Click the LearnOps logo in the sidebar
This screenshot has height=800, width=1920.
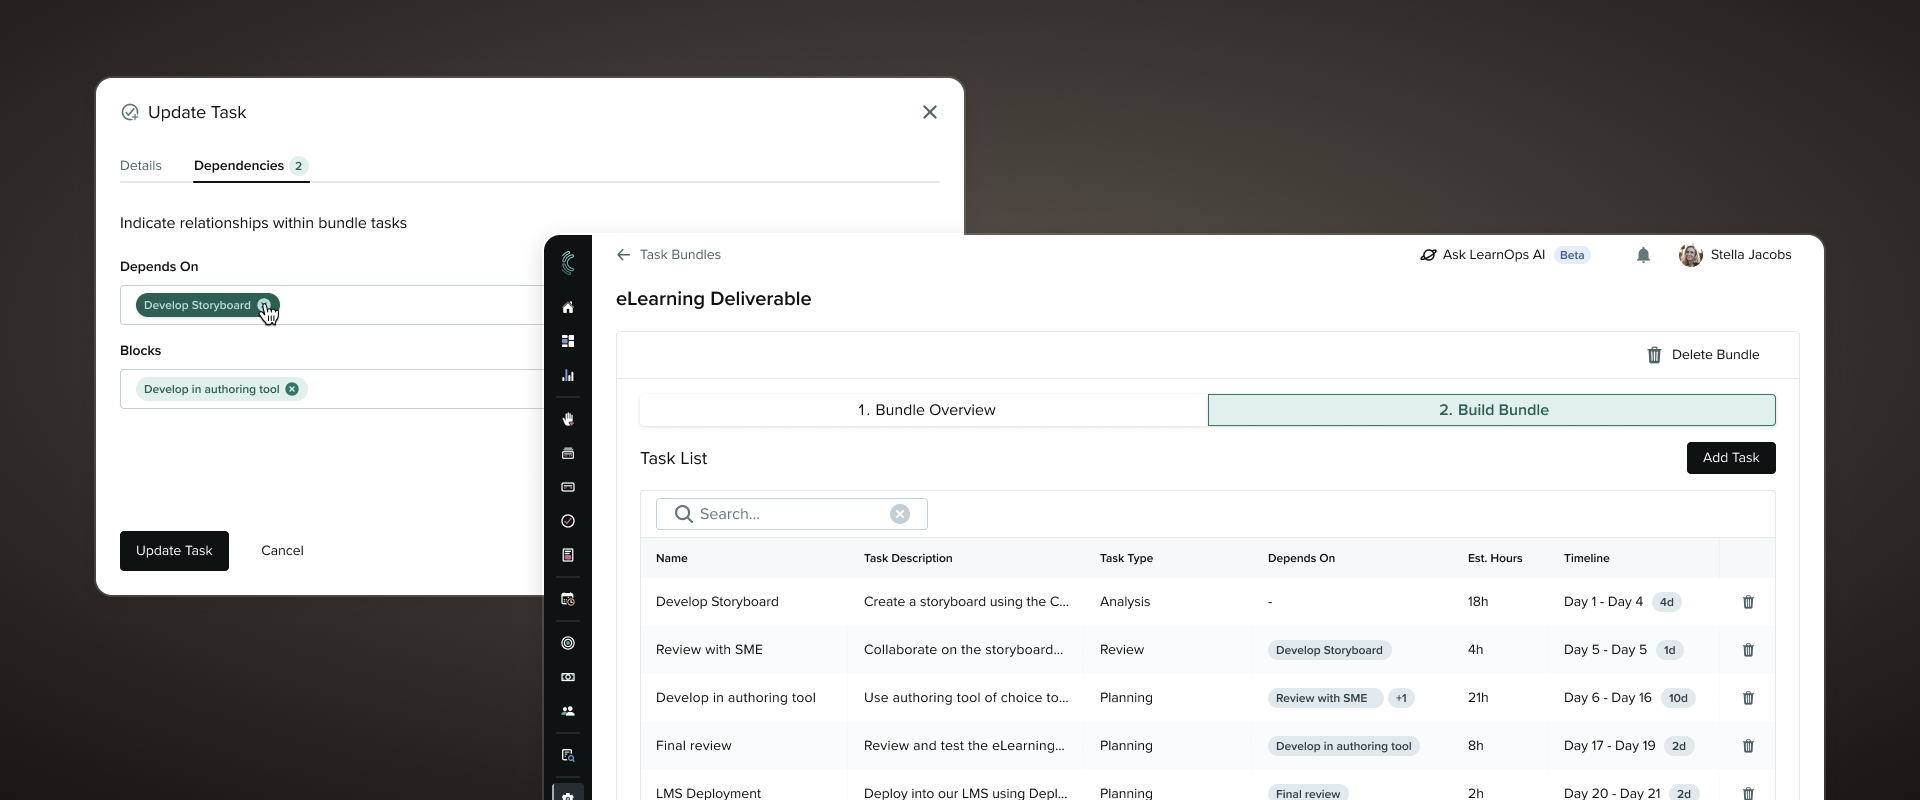click(568, 262)
